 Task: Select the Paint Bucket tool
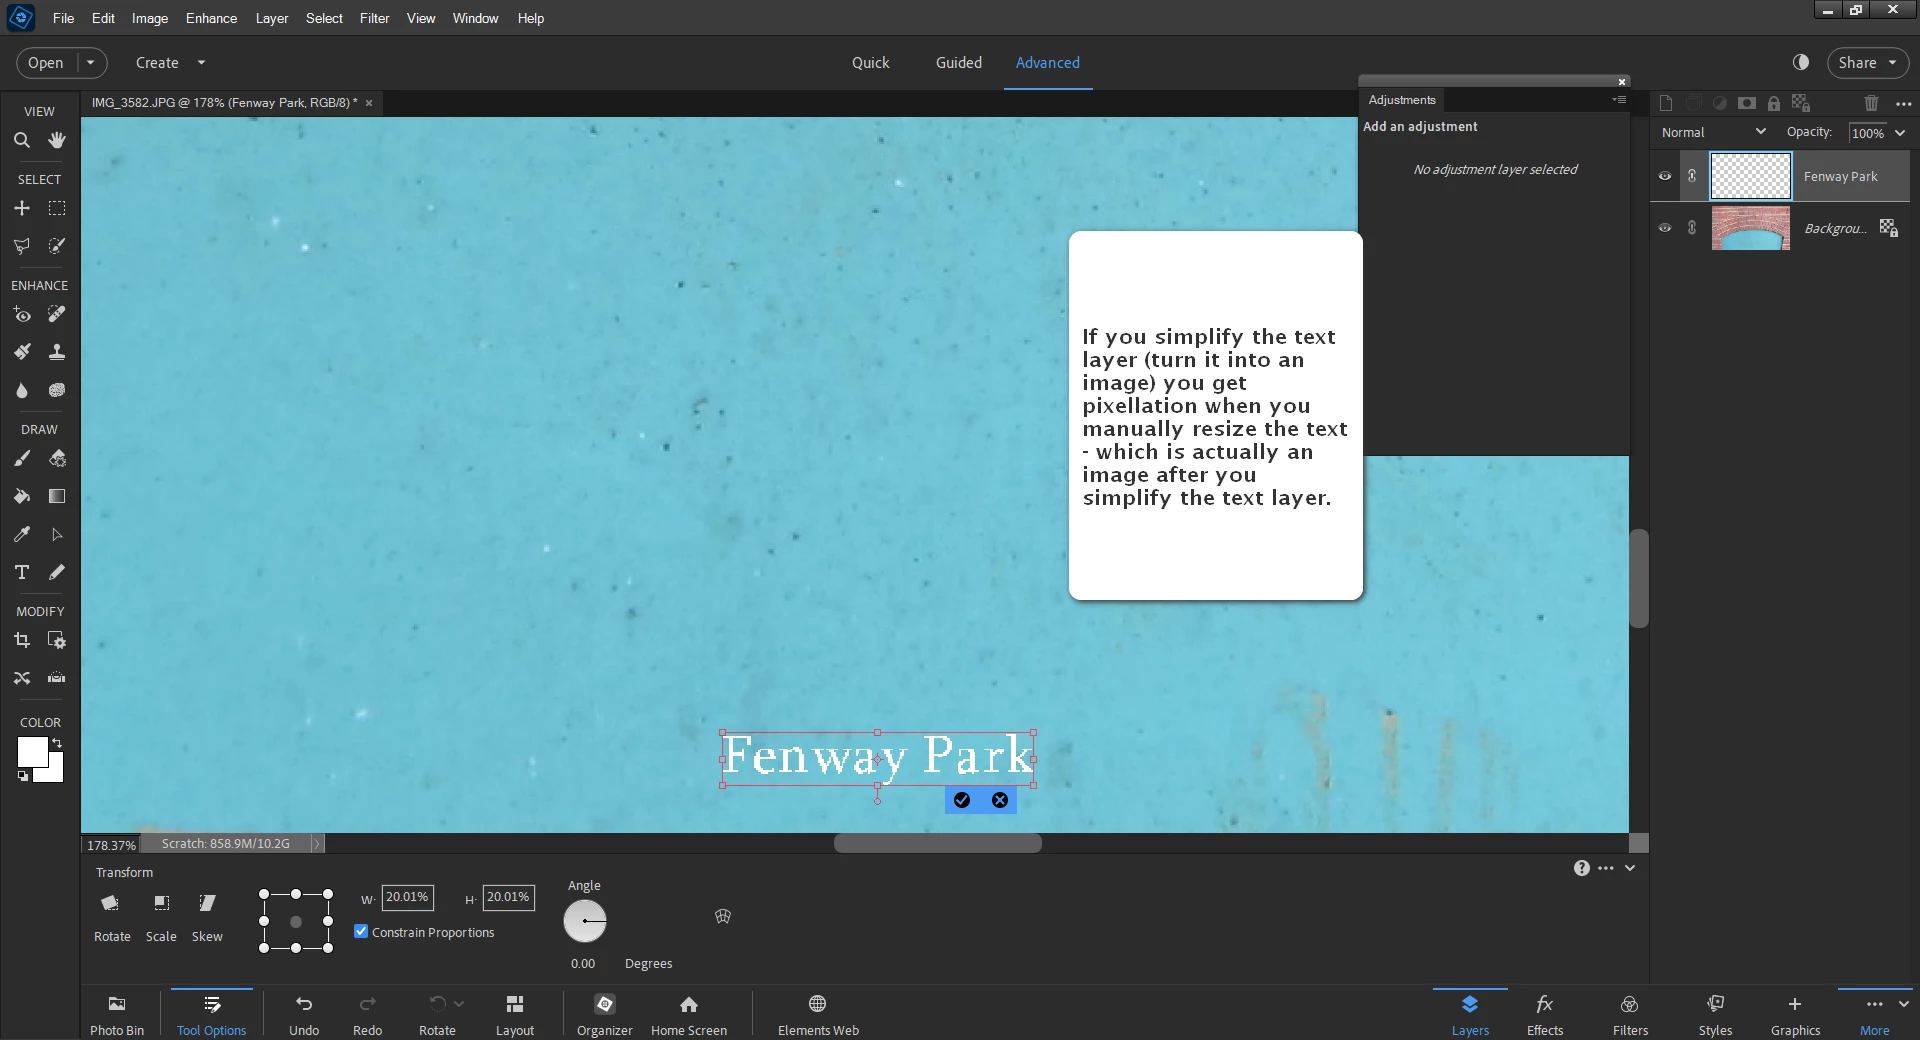pyautogui.click(x=22, y=496)
